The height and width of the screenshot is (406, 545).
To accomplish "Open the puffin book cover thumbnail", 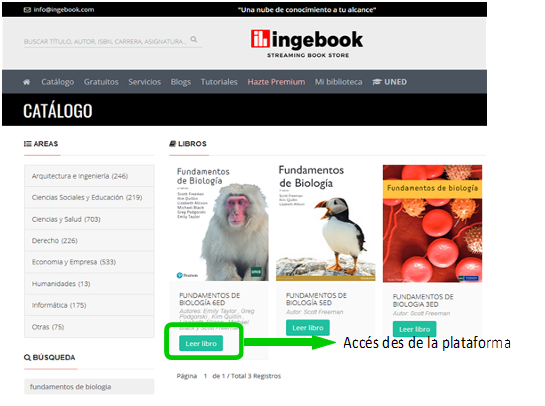I will click(x=326, y=223).
